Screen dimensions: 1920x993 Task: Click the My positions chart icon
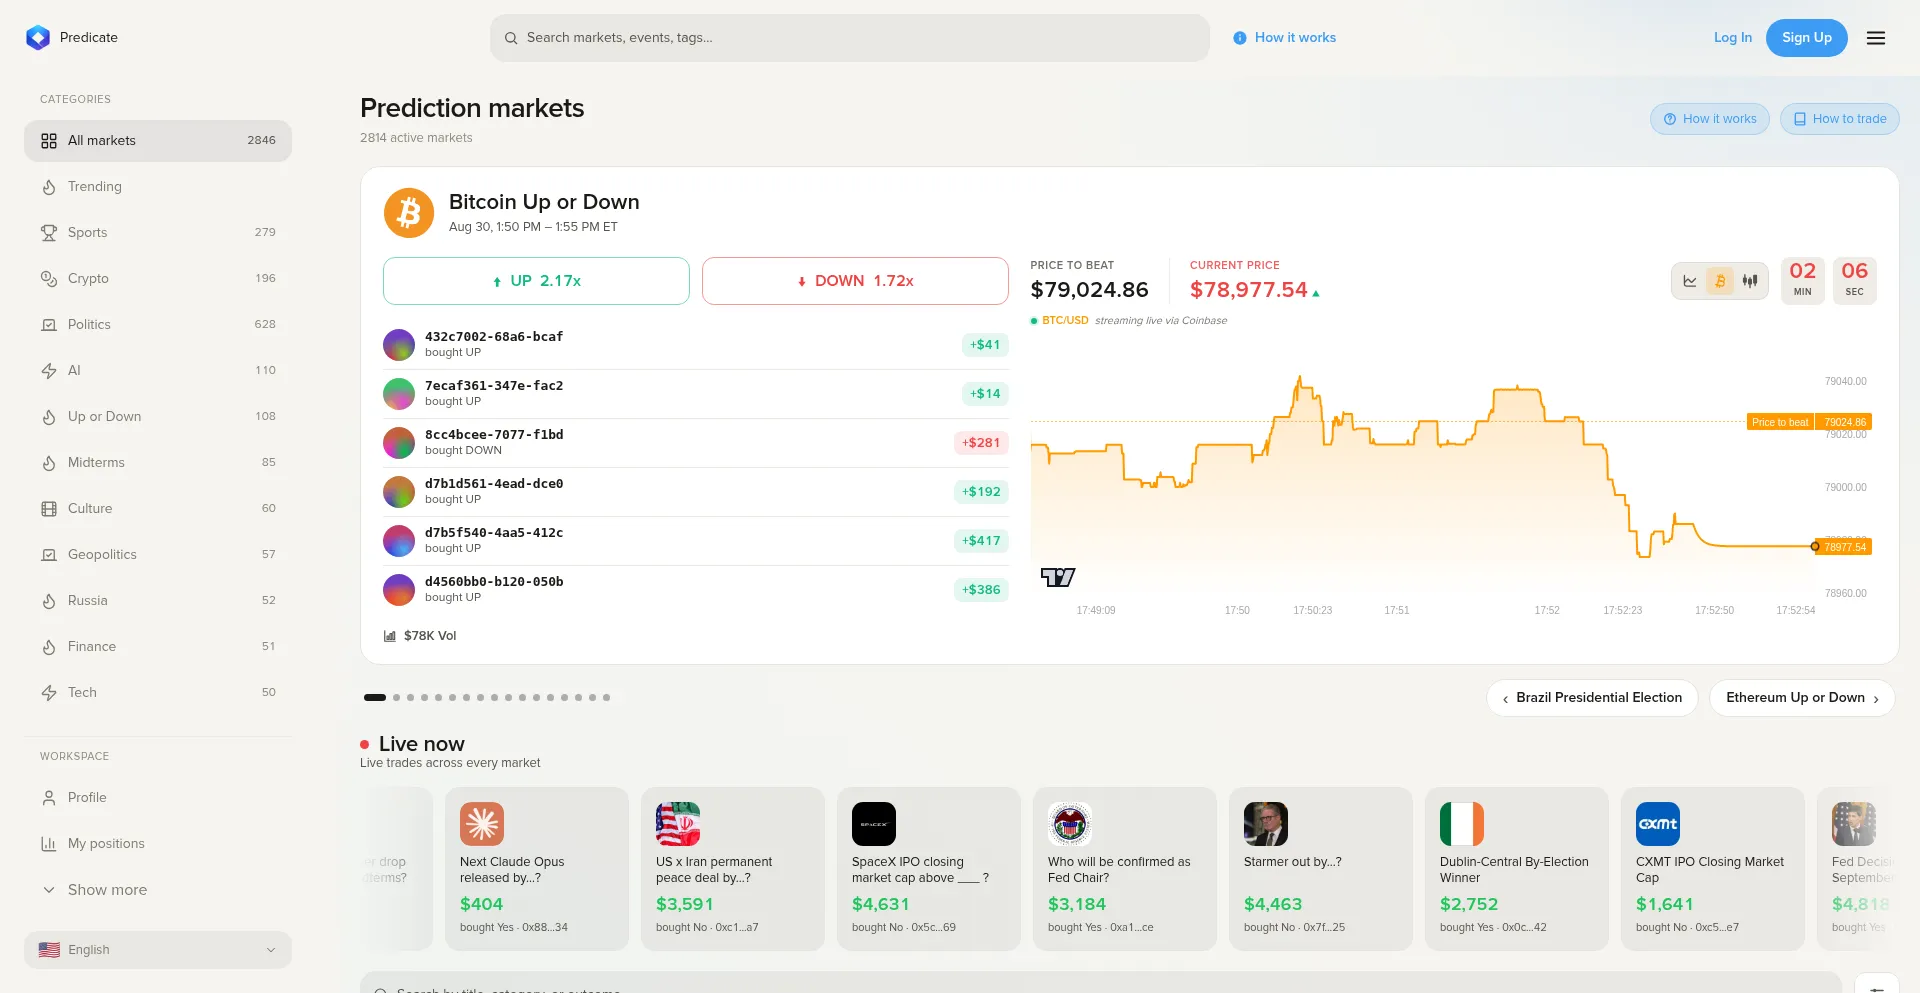point(49,844)
